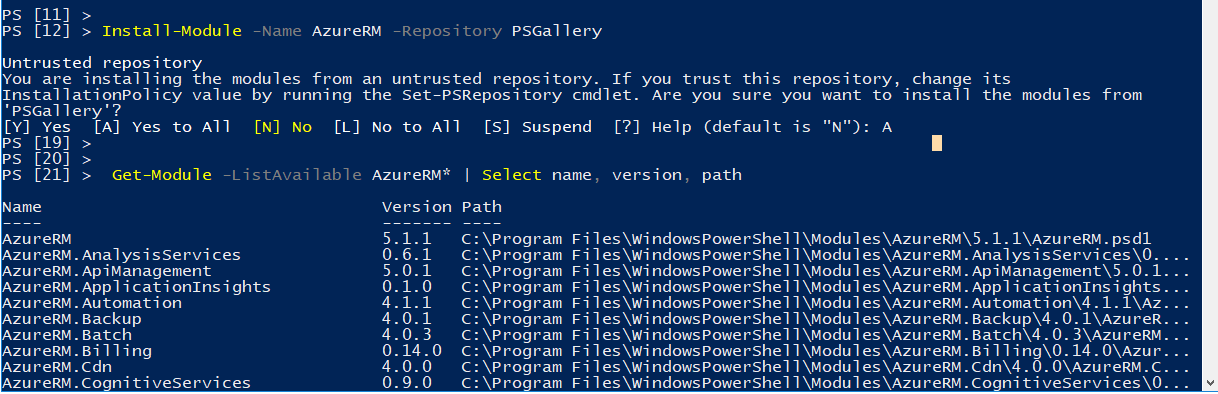Select the [Y] Yes prompt option
The height and width of the screenshot is (394, 1218).
click(37, 127)
